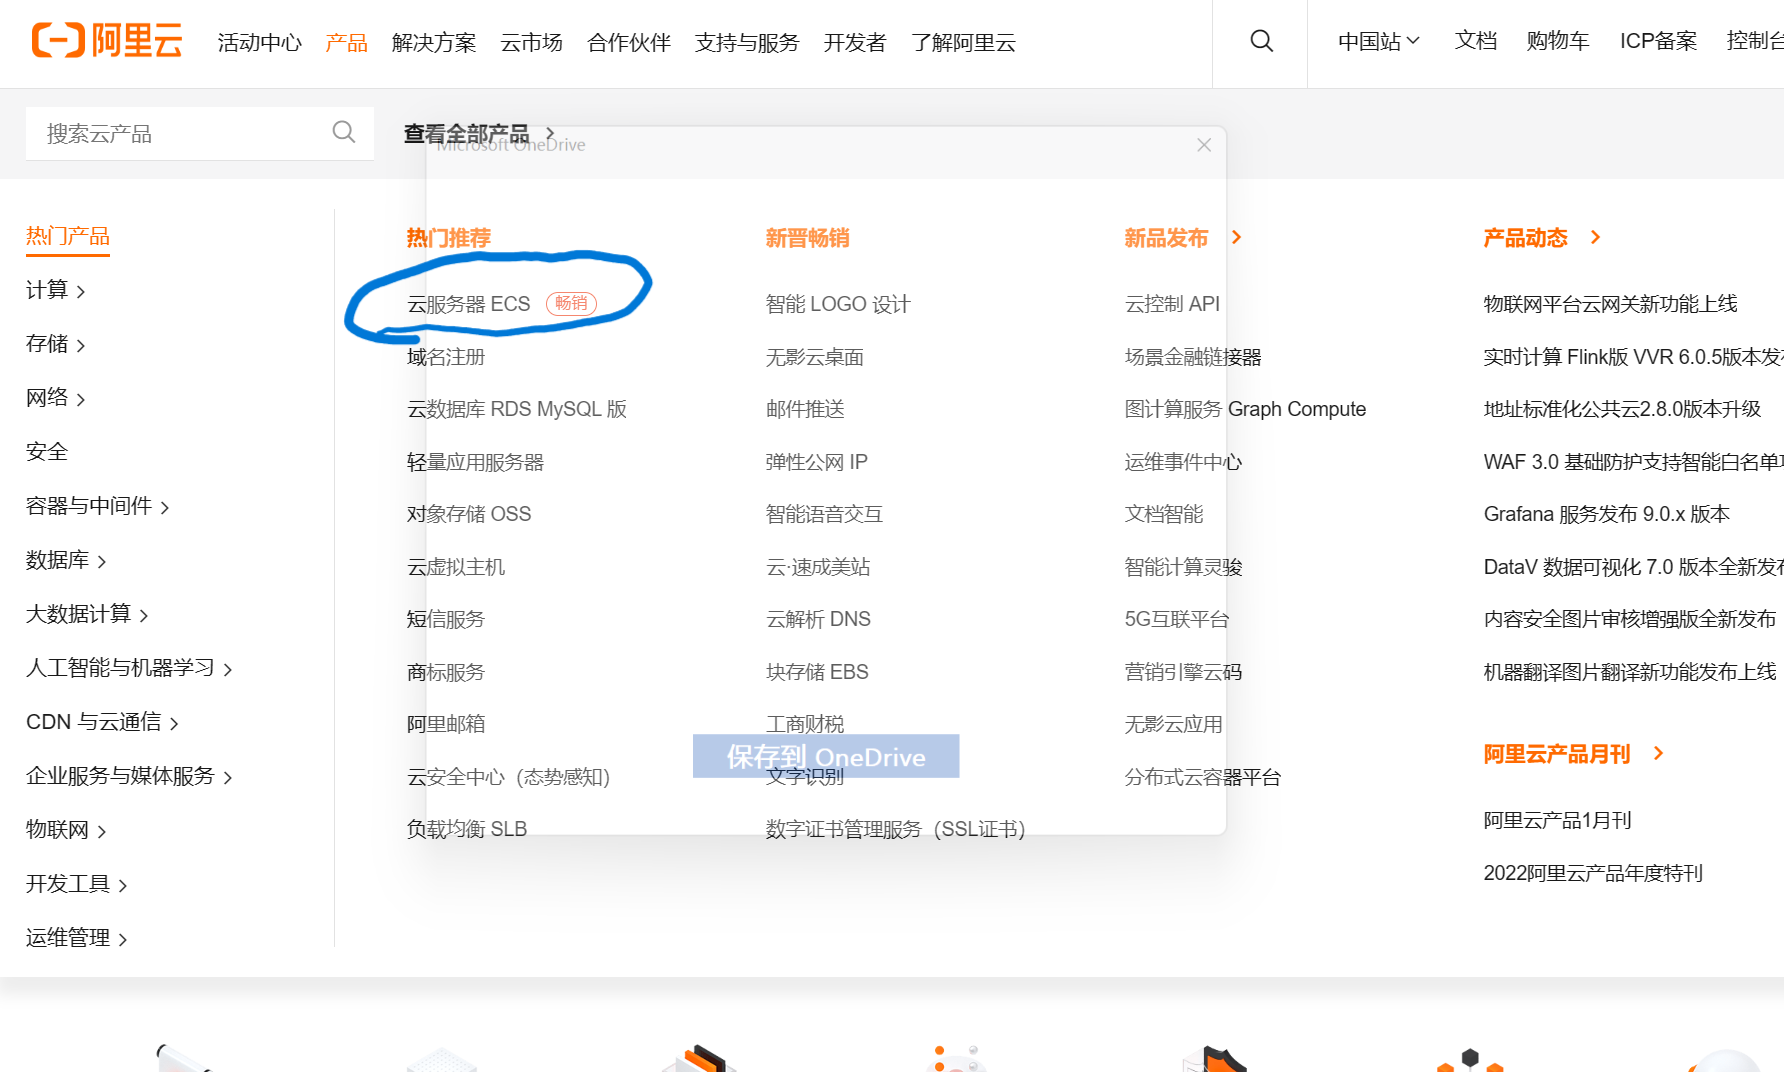Open 分布式云容器平台 link
Image resolution: width=1784 pixels, height=1072 pixels.
pos(1203,777)
